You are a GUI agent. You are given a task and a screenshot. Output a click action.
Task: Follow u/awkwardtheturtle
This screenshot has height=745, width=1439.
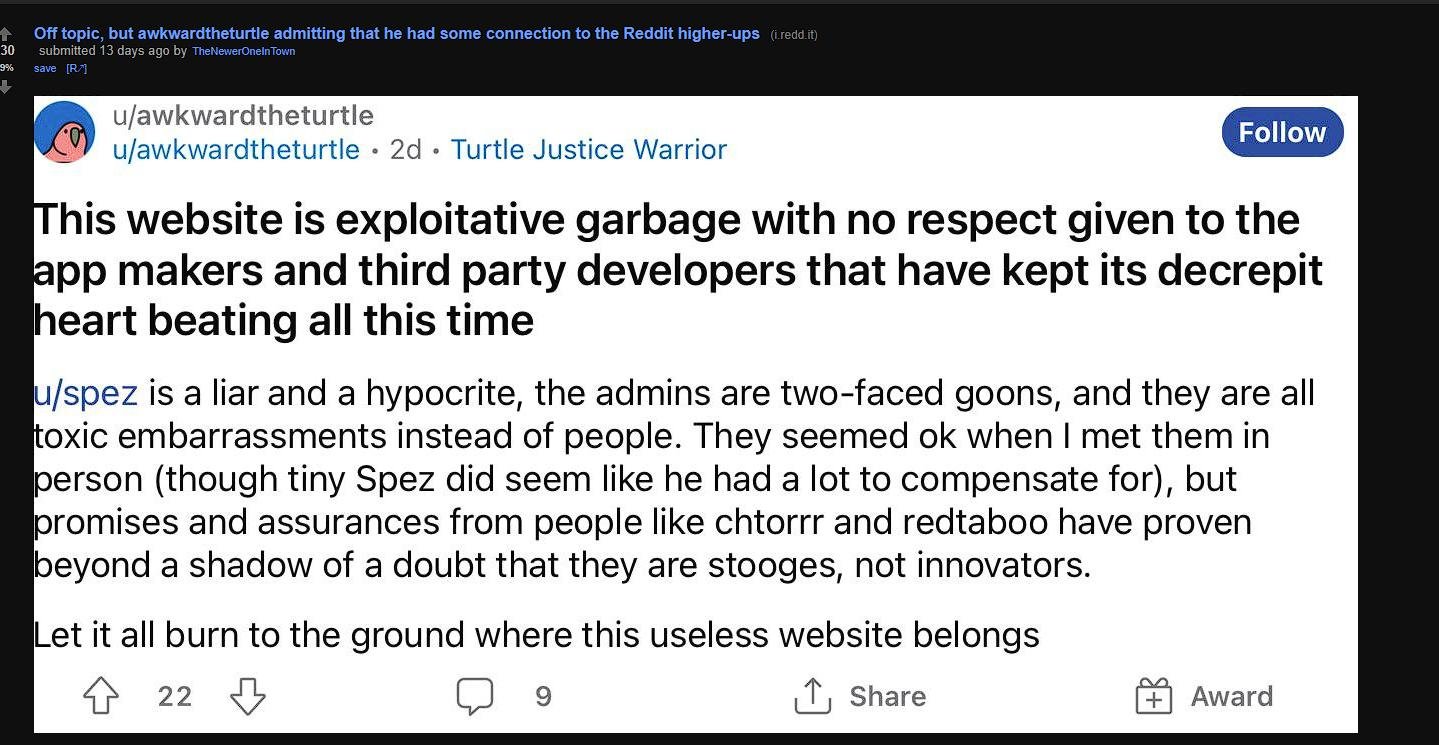[x=1282, y=132]
